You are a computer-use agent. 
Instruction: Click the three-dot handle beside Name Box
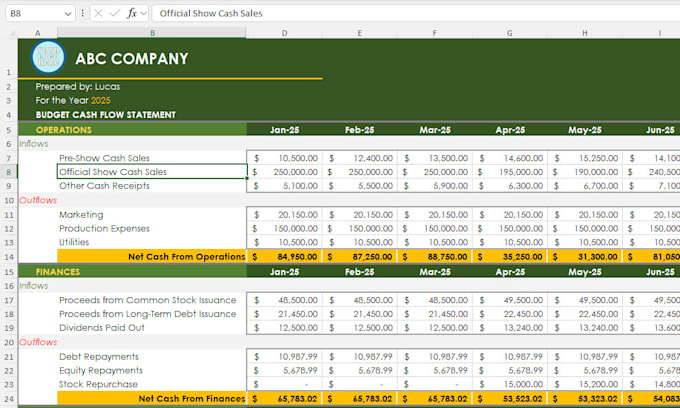point(82,13)
